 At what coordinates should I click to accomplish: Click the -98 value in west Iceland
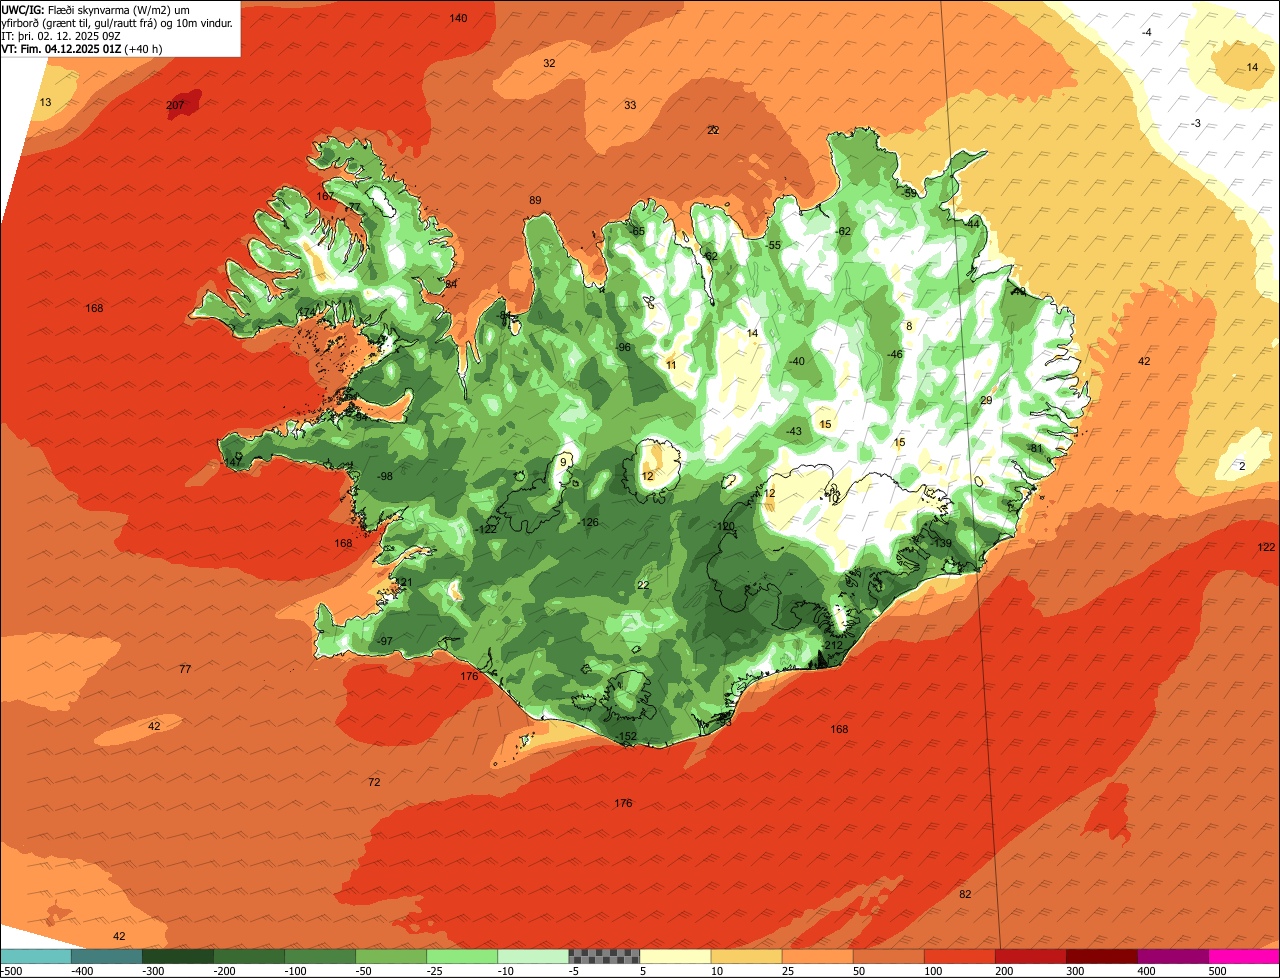[x=385, y=476]
